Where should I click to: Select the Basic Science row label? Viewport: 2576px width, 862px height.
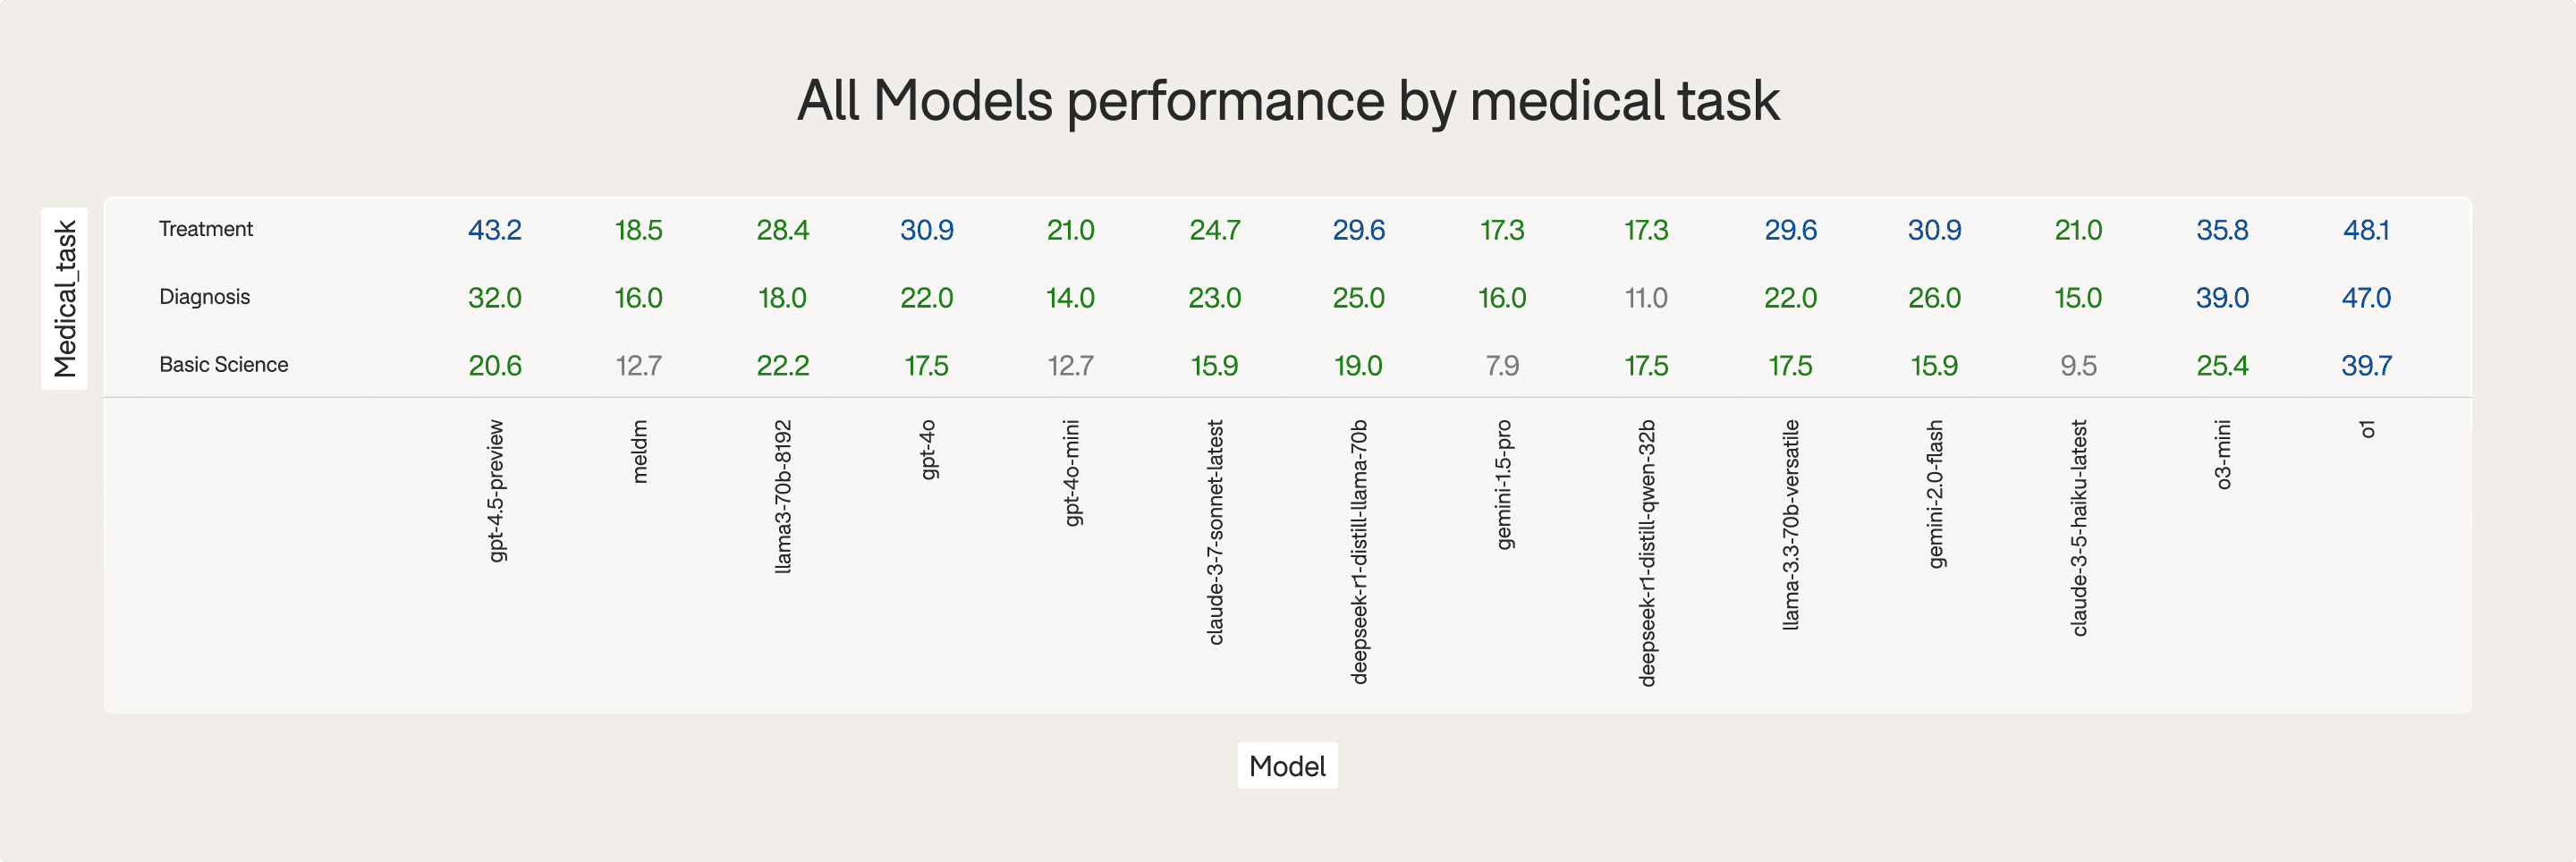pos(223,365)
